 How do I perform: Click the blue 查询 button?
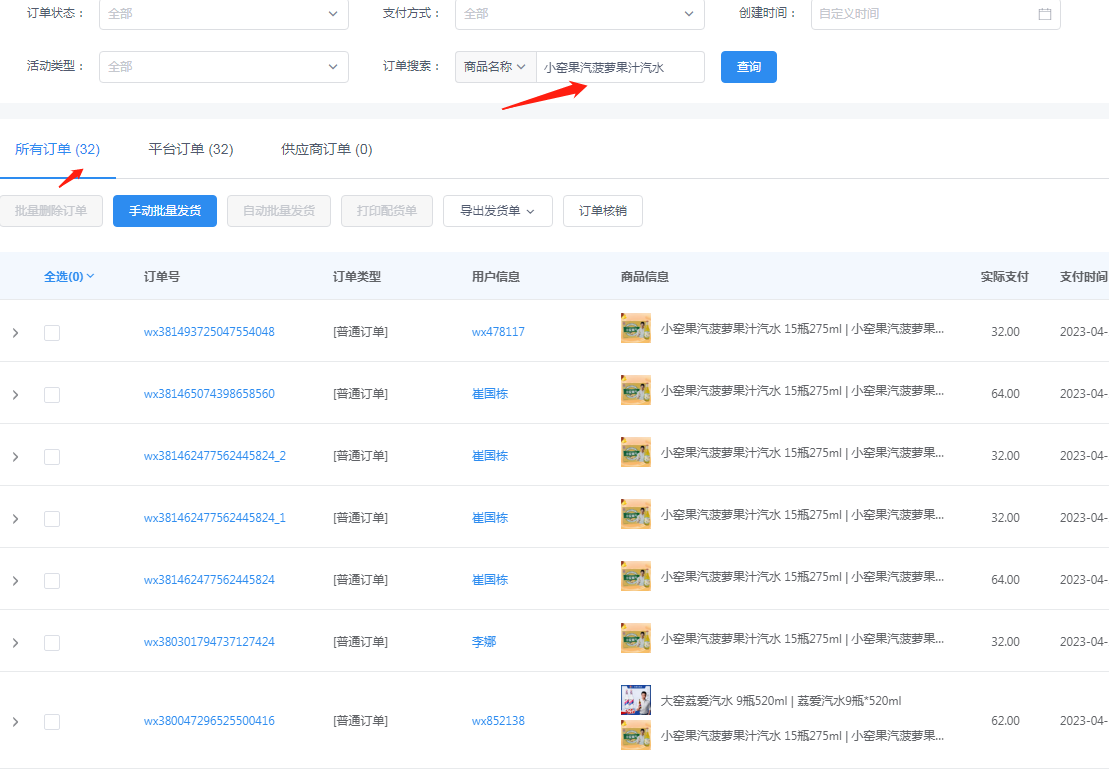748,67
